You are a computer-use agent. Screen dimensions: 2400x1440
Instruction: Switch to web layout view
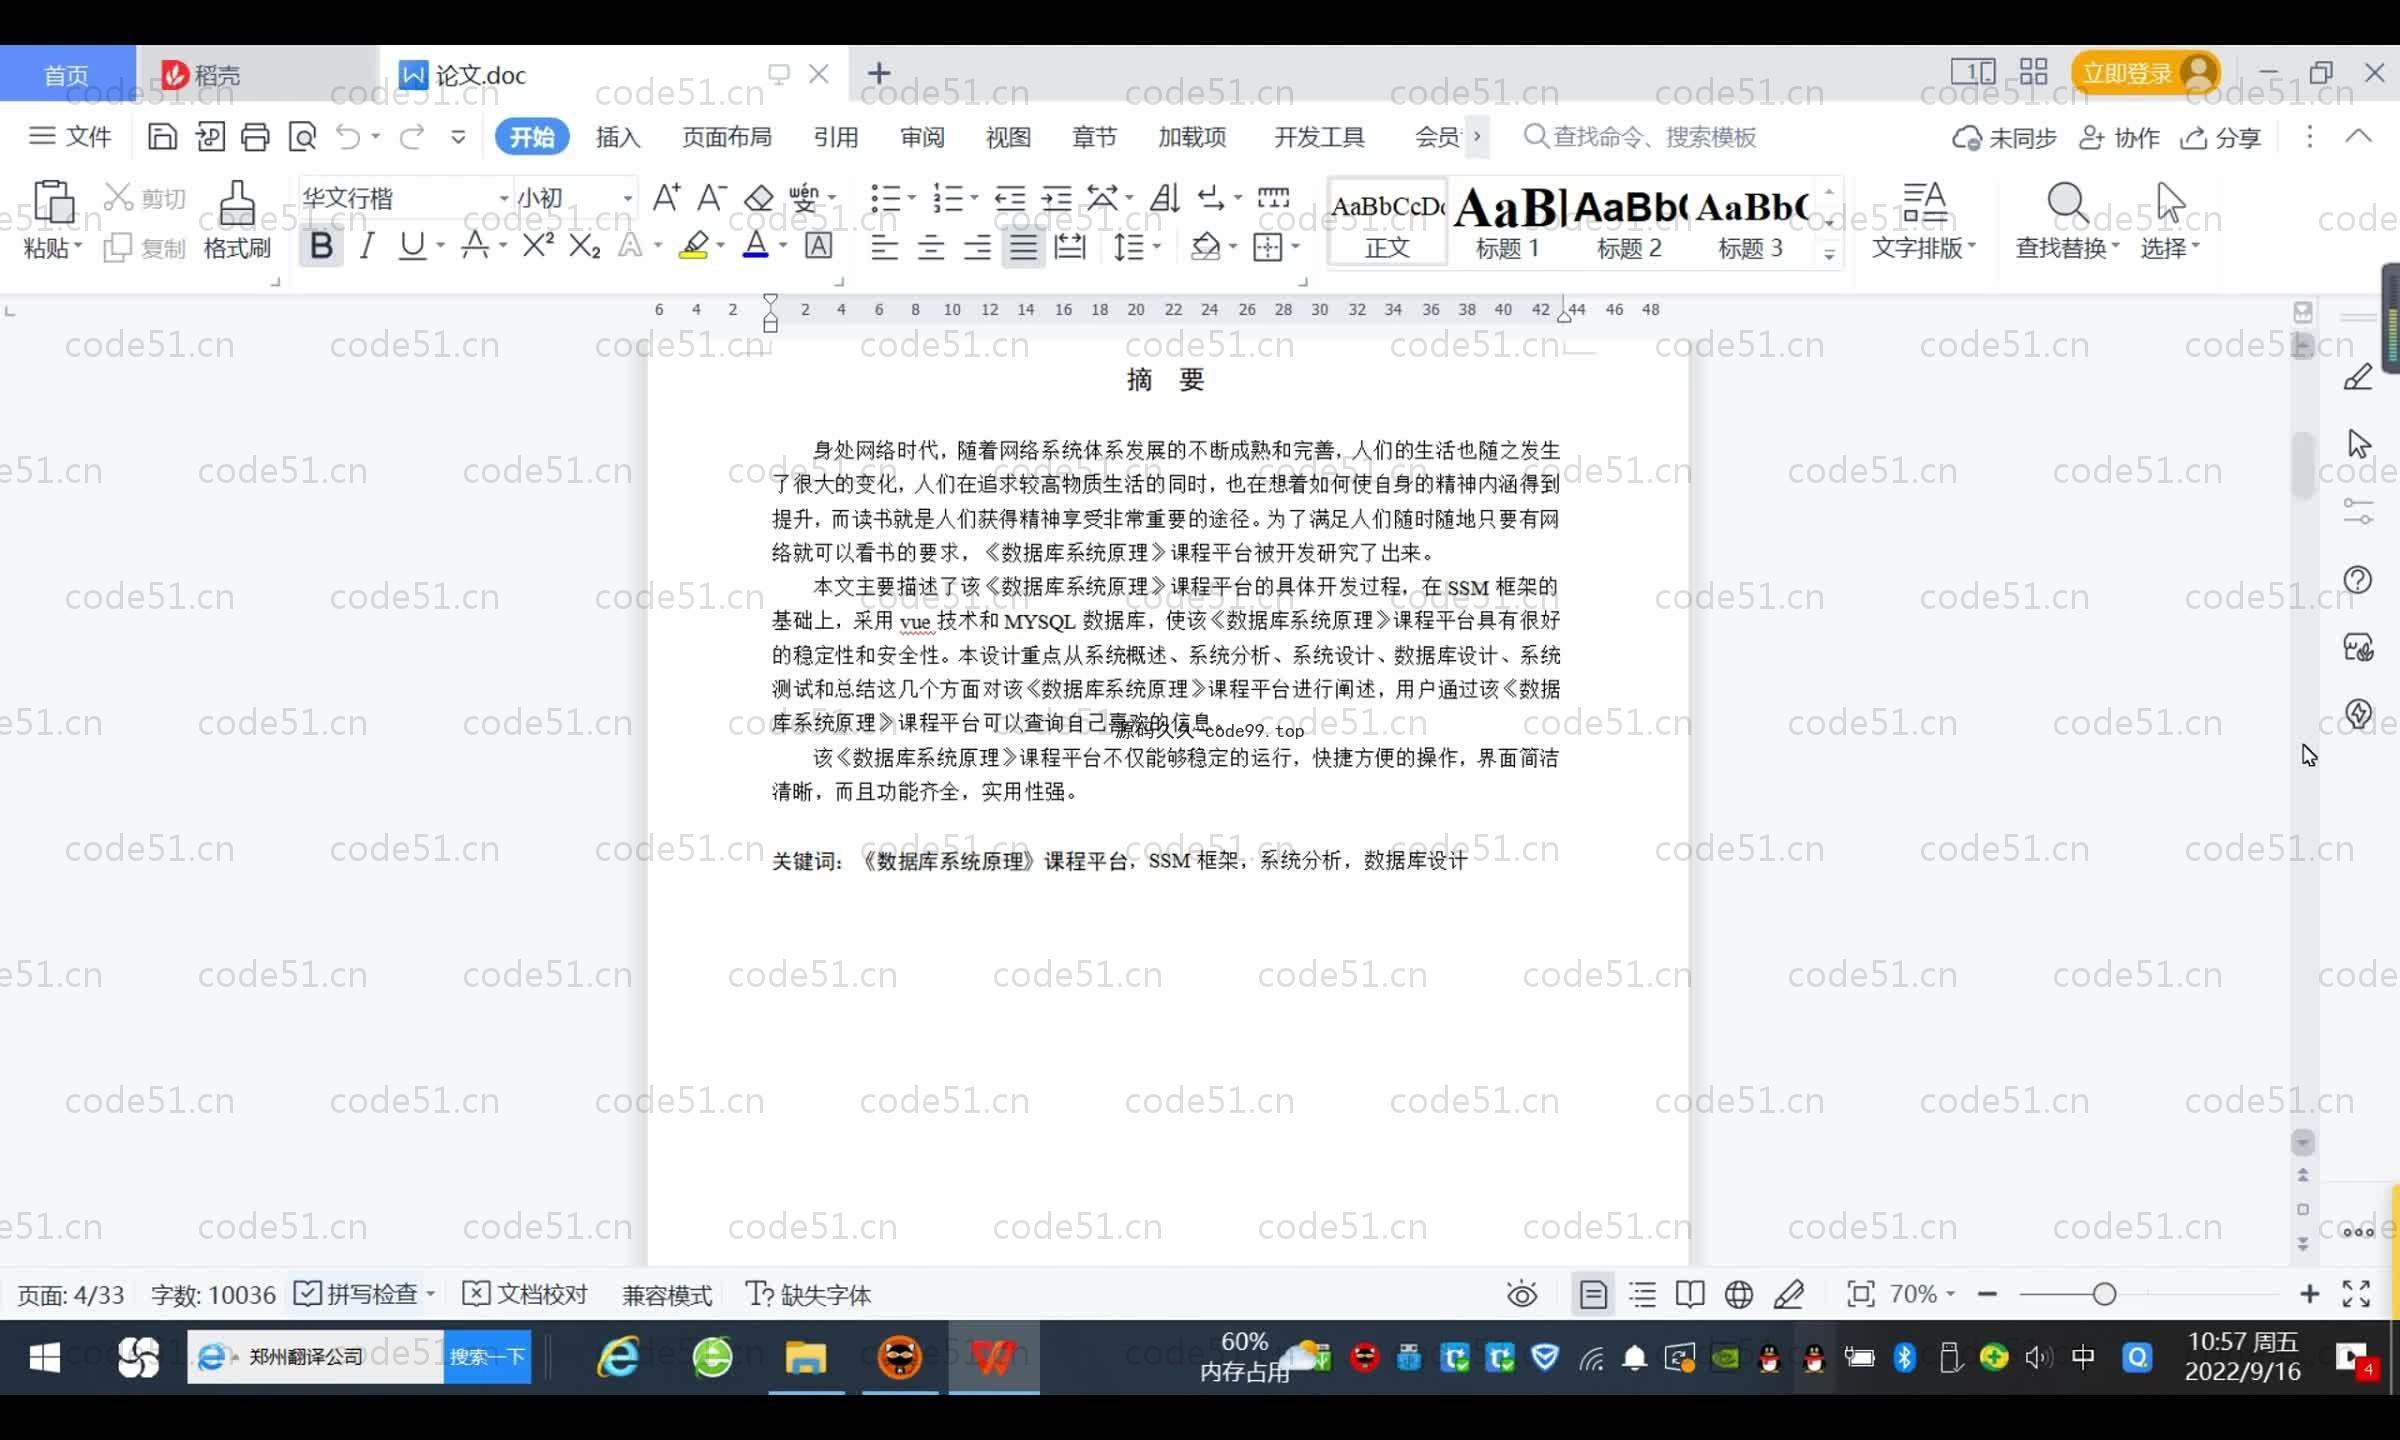click(1739, 1295)
